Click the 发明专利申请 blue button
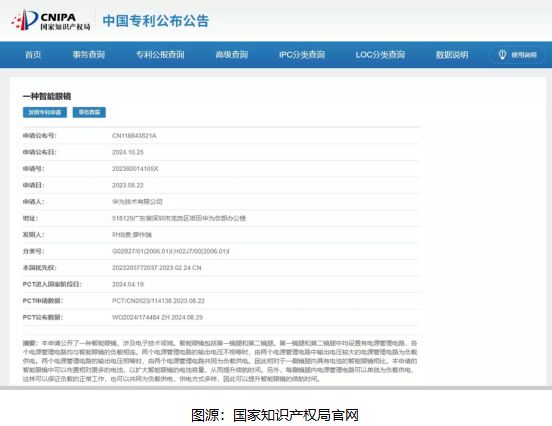This screenshot has height=426, width=552. click(45, 112)
